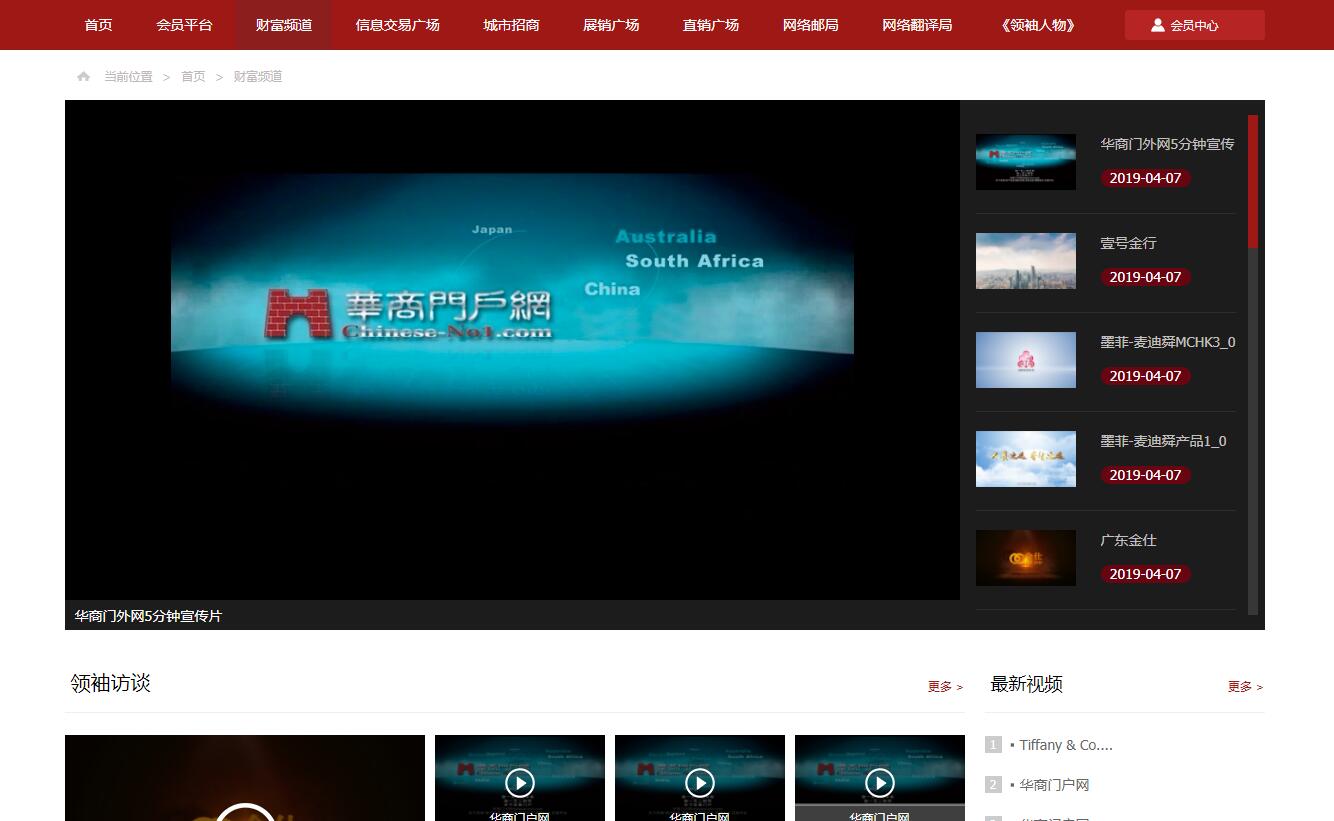The image size is (1334, 821).
Task: Click the 华商门外网5分钟宣传片 video caption
Action: 148,616
